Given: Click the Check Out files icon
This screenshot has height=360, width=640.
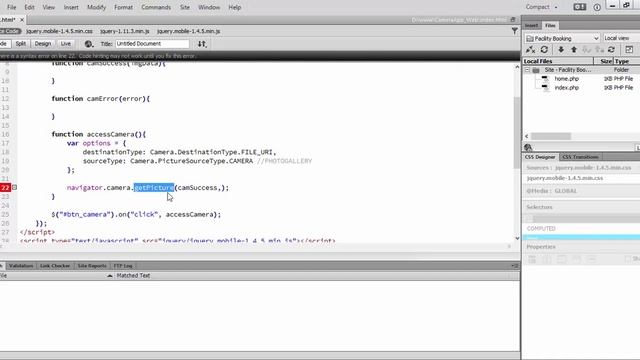Looking at the screenshot, I should point(587,49).
